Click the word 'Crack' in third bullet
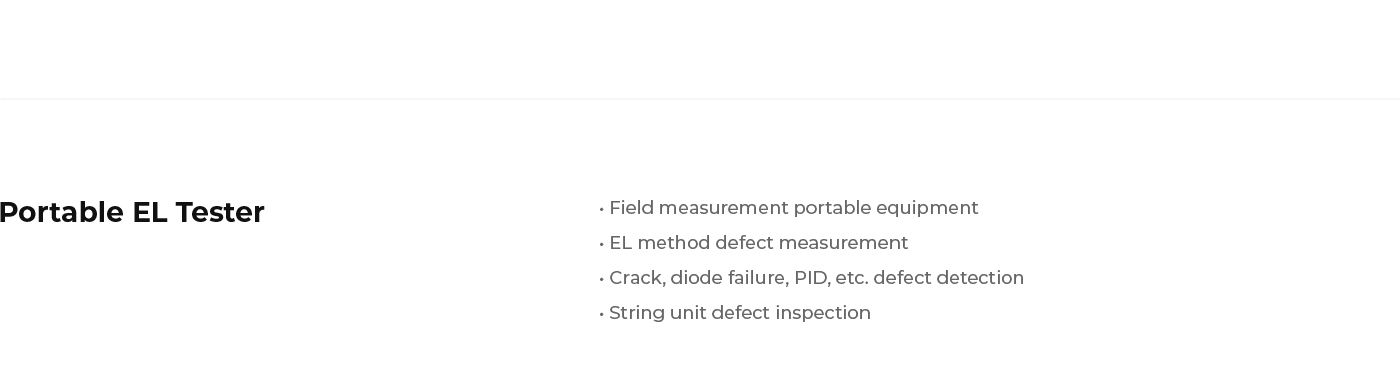 635,278
